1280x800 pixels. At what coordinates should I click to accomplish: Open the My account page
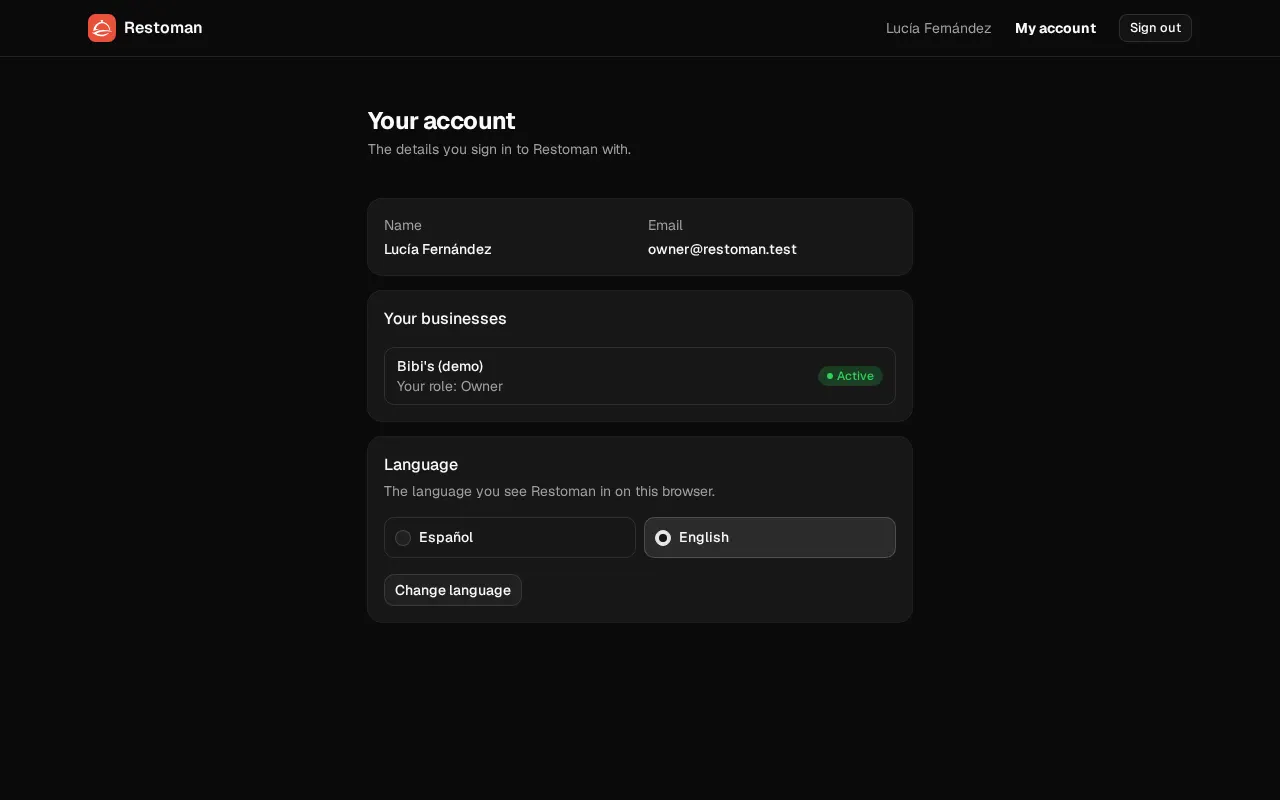pos(1055,28)
